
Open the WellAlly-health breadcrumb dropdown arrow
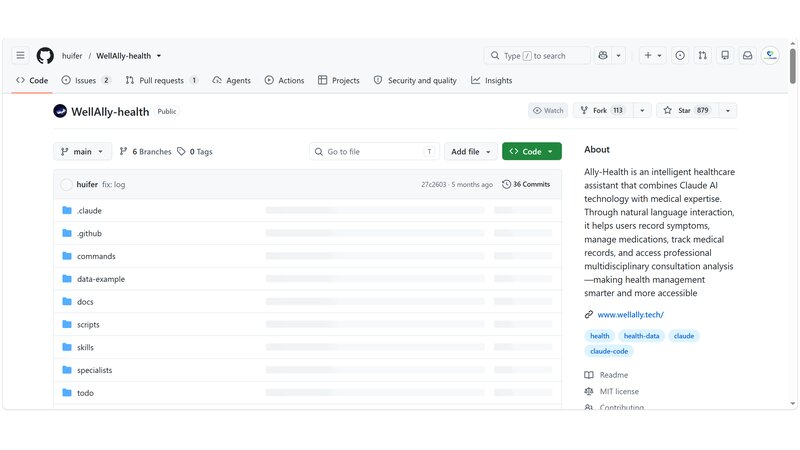coord(159,56)
